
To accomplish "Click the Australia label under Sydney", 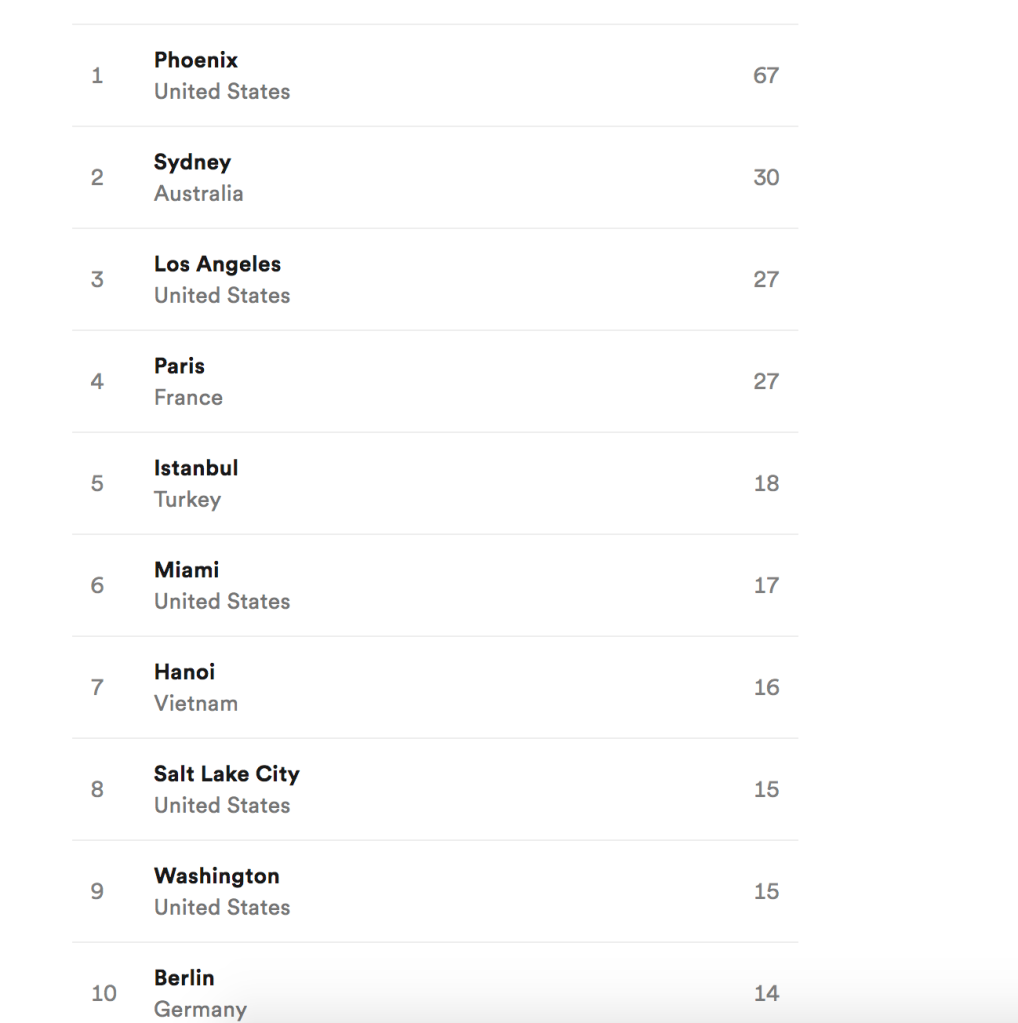I will 198,193.
